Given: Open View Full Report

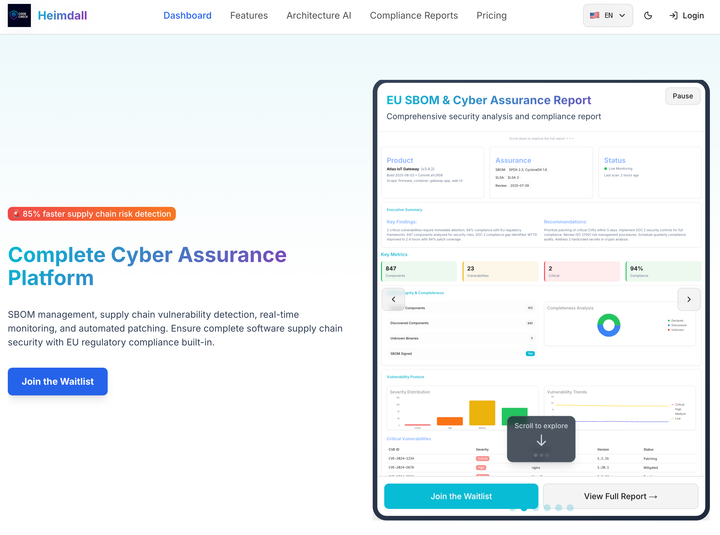Looking at the screenshot, I should 620,496.
